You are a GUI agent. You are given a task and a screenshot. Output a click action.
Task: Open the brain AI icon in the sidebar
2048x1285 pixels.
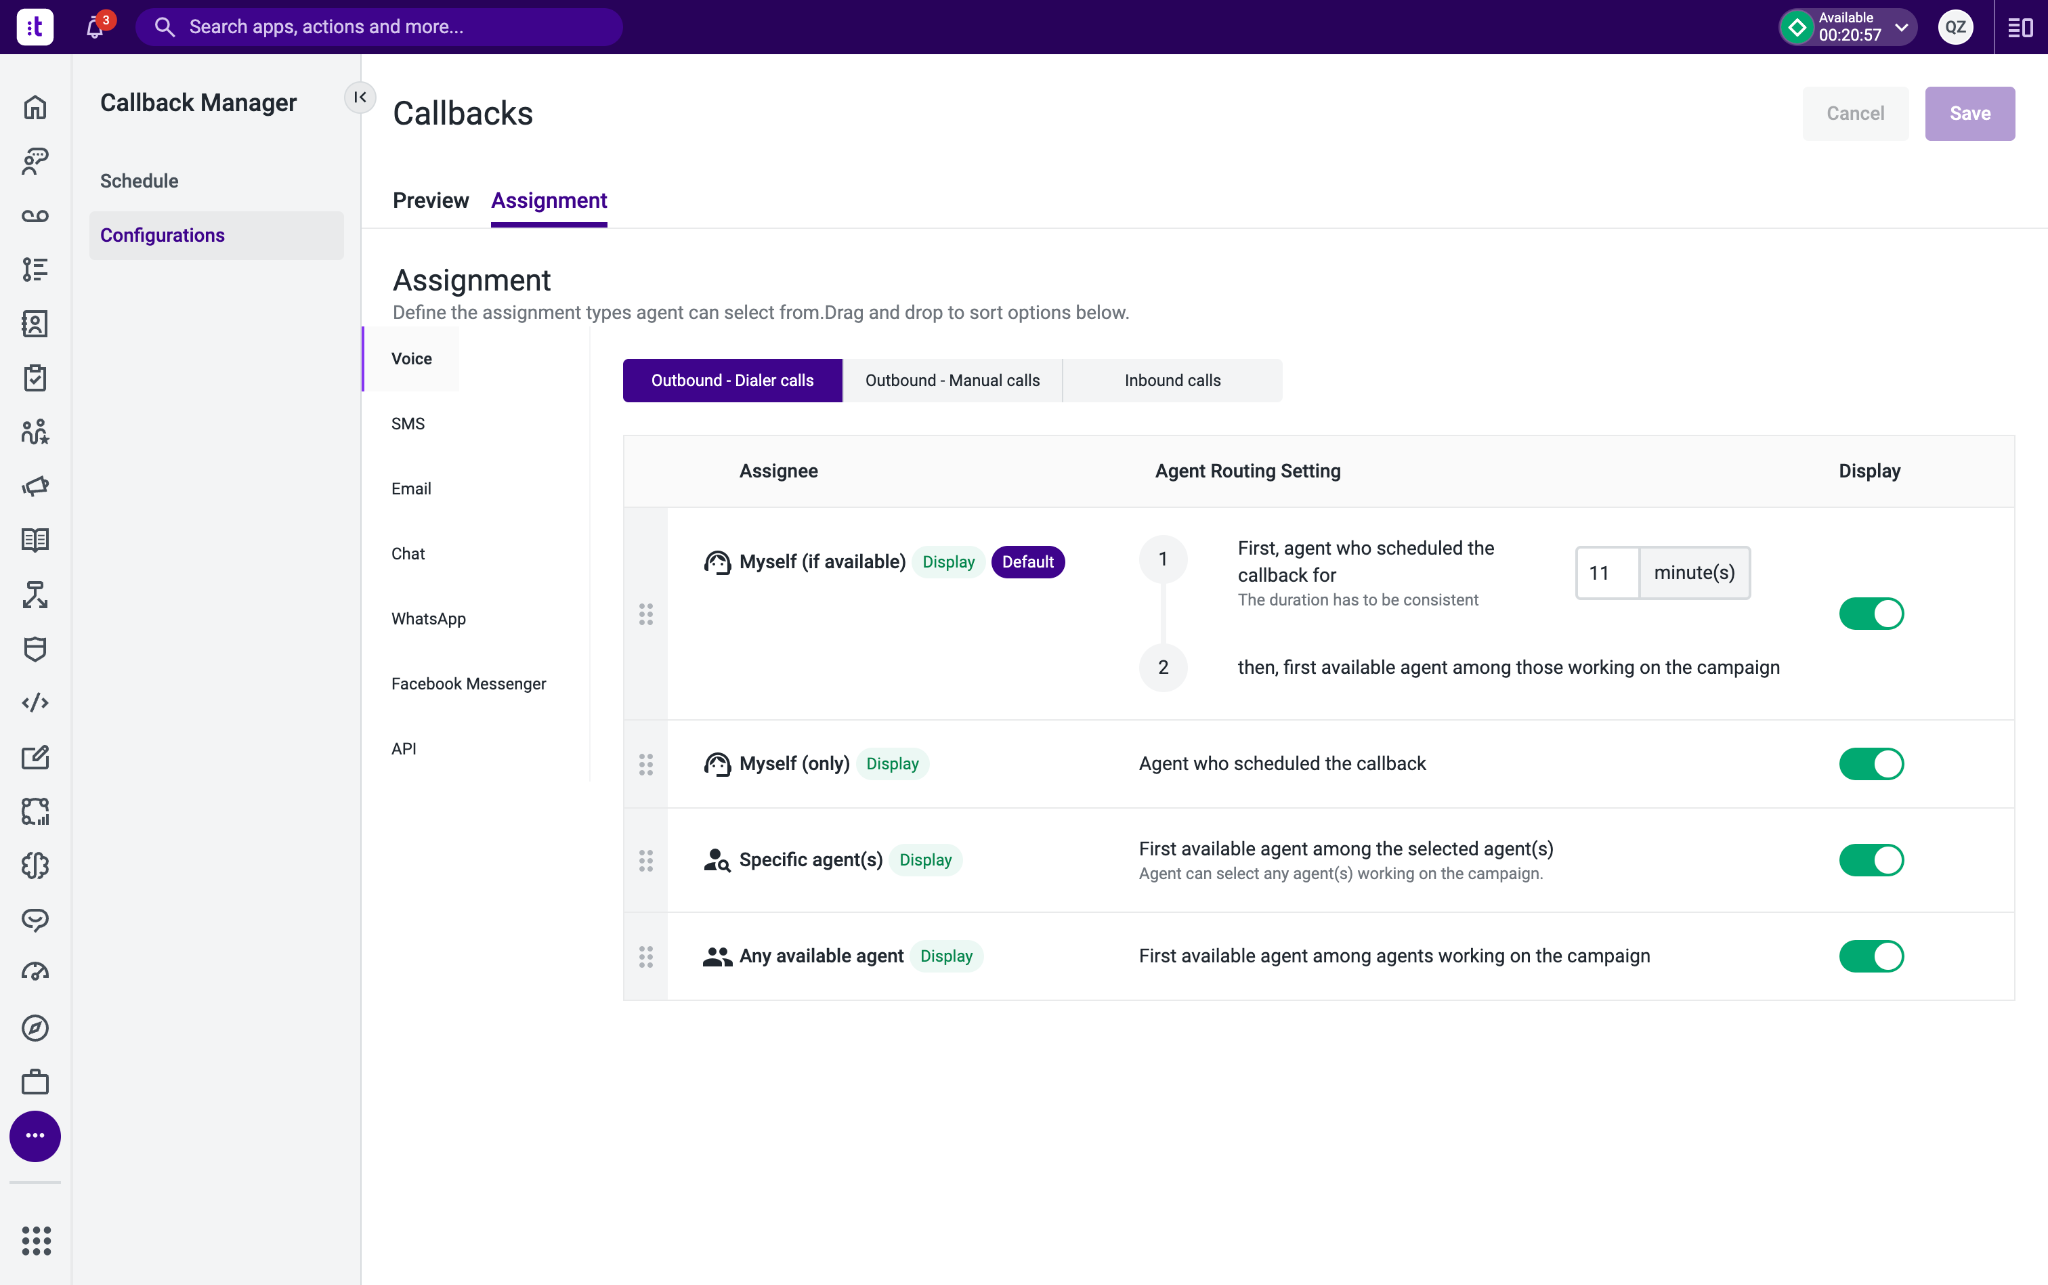click(35, 865)
